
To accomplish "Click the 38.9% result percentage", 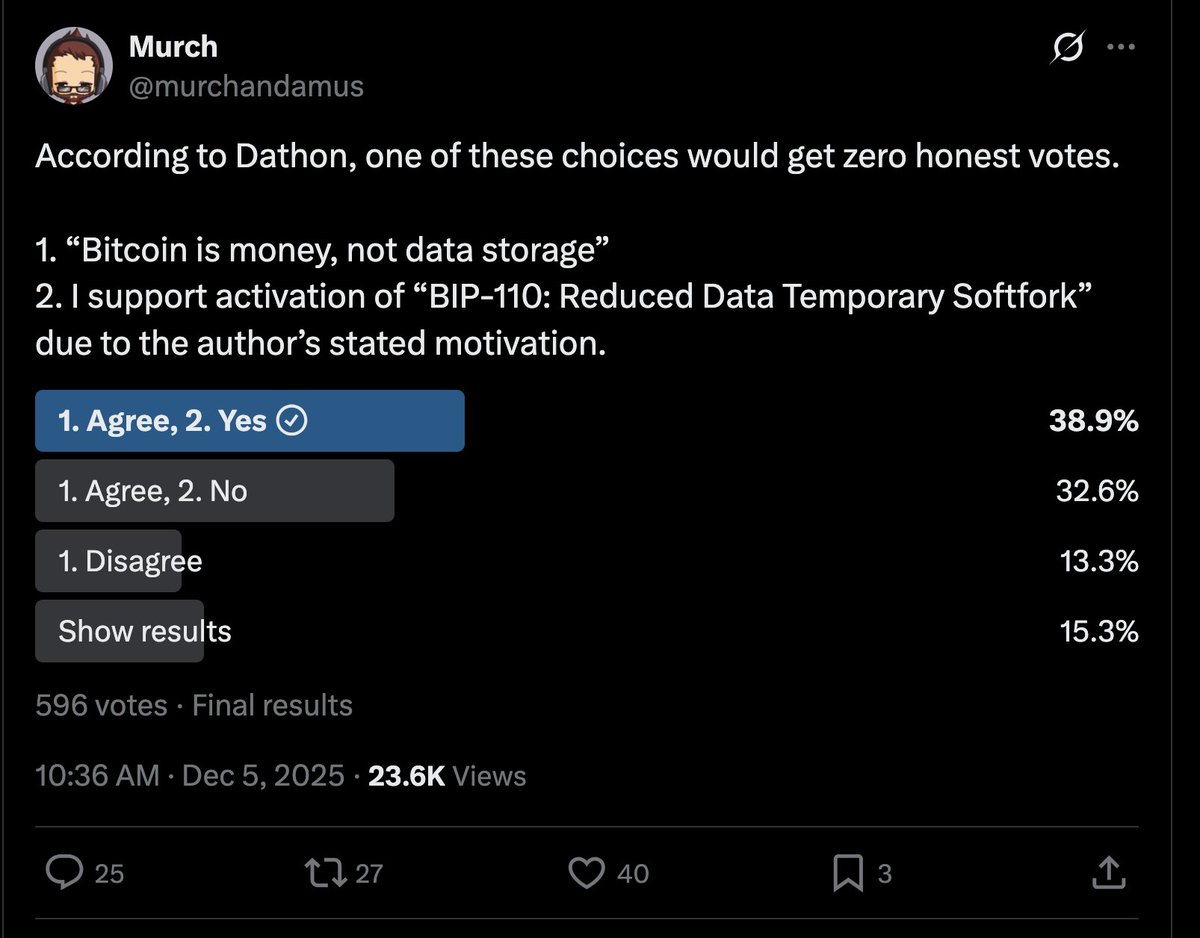I will coord(1094,421).
